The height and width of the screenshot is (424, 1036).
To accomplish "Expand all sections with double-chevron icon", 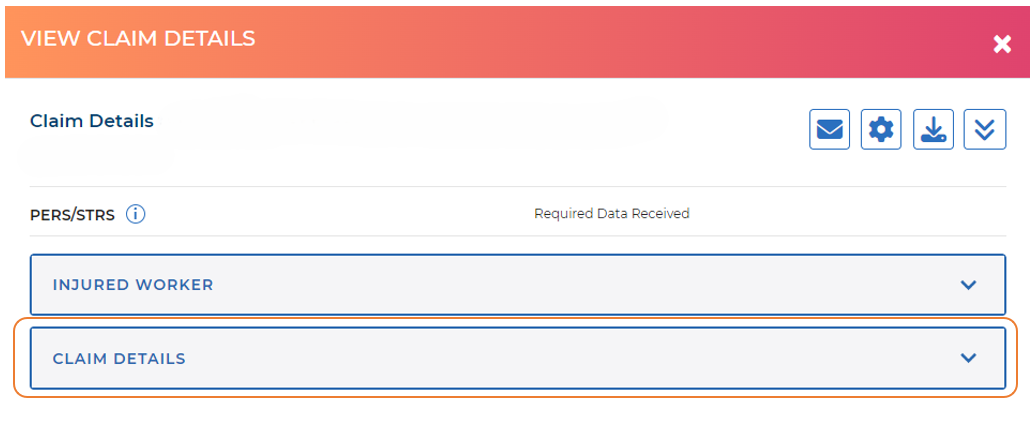I will click(x=985, y=130).
